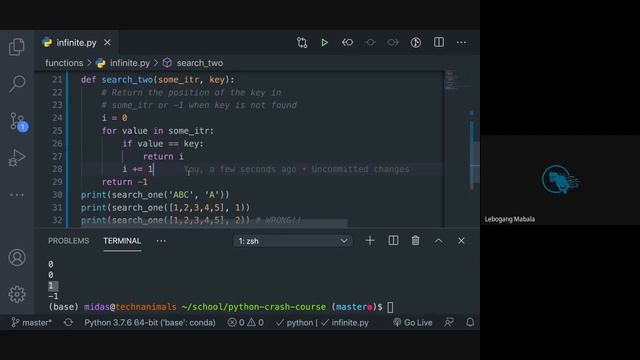Viewport: 640px width, 360px height.
Task: Click the 'return -1' code line
Action: (124, 182)
